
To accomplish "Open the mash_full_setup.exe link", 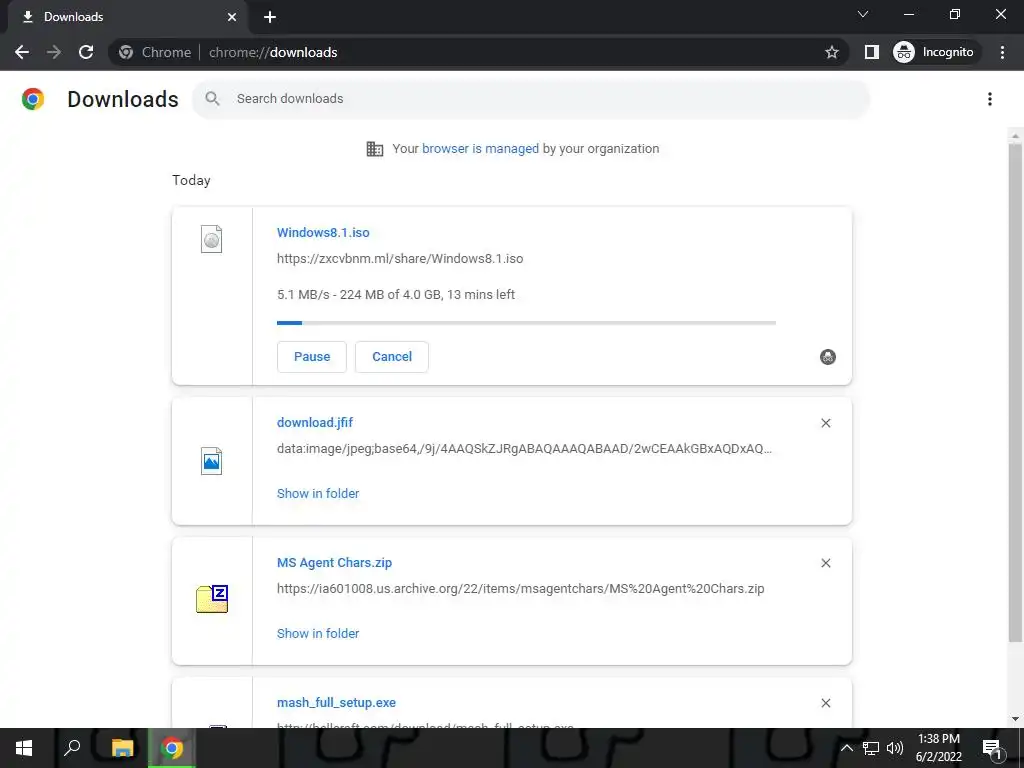I will pyautogui.click(x=336, y=703).
